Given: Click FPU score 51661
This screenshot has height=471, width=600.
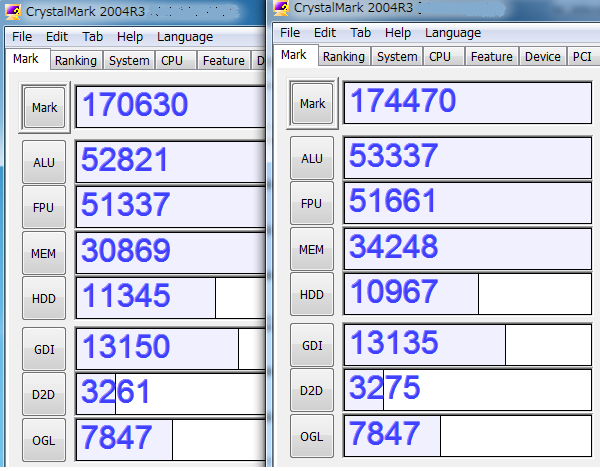Looking at the screenshot, I should coord(468,204).
